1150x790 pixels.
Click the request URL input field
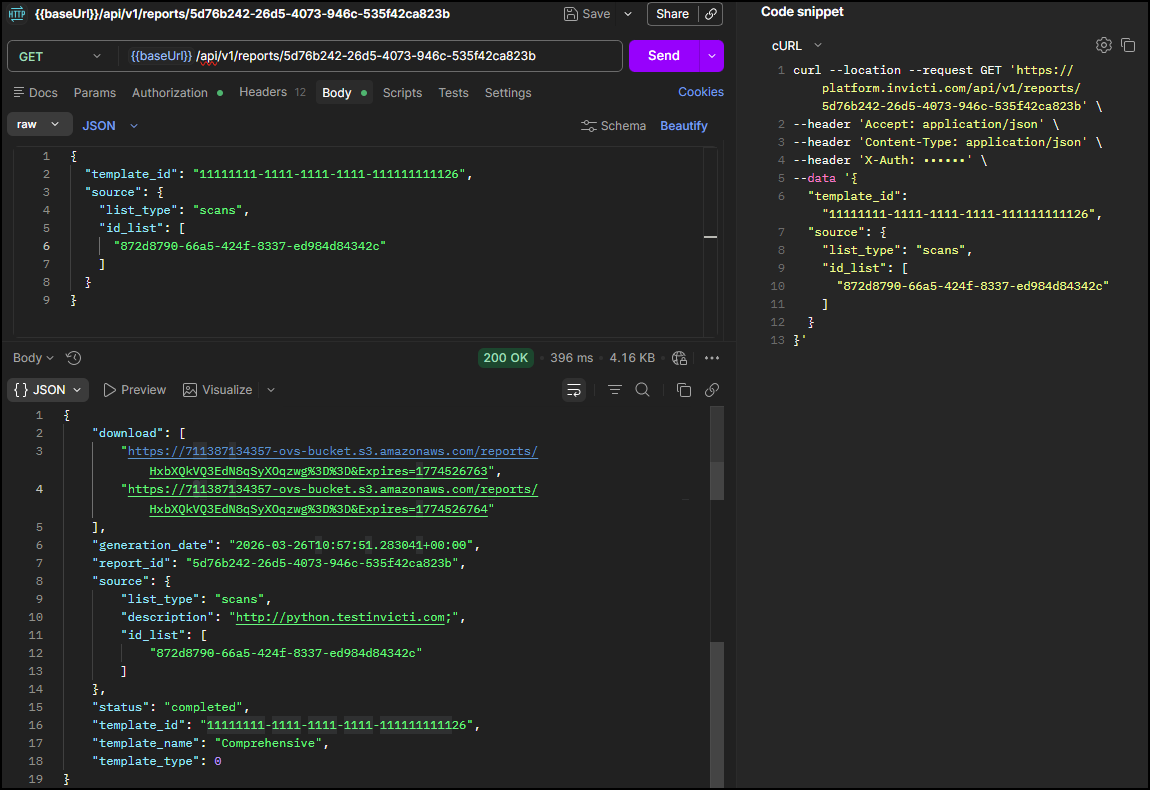[x=400, y=56]
